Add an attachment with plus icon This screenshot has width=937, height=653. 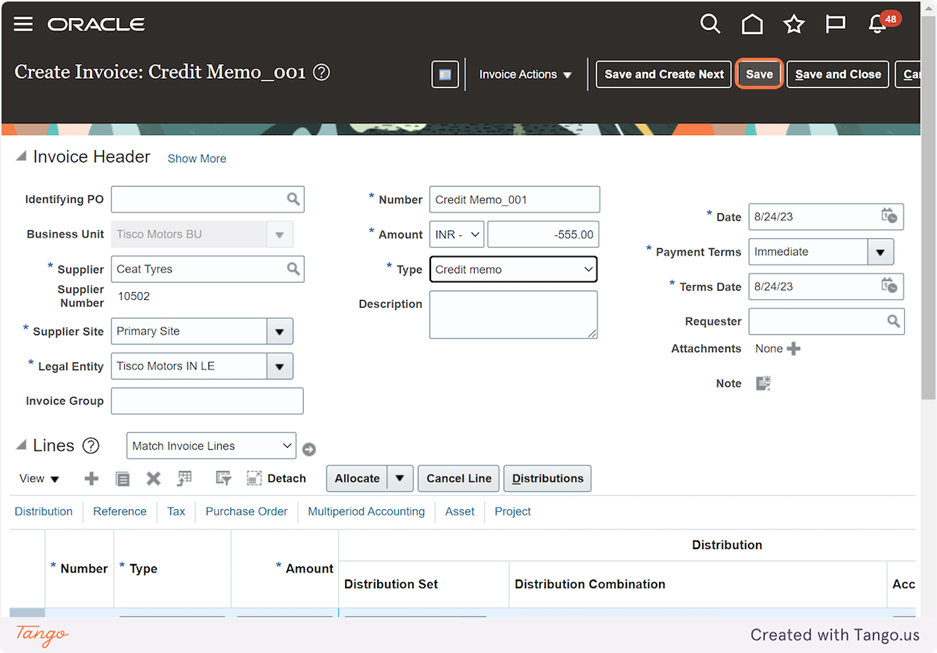794,348
